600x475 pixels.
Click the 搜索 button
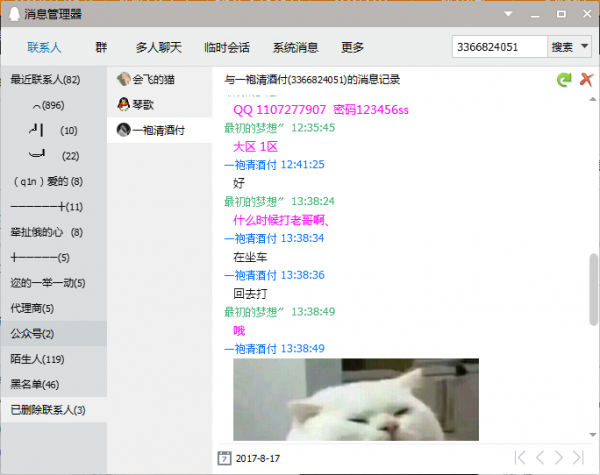(x=562, y=47)
